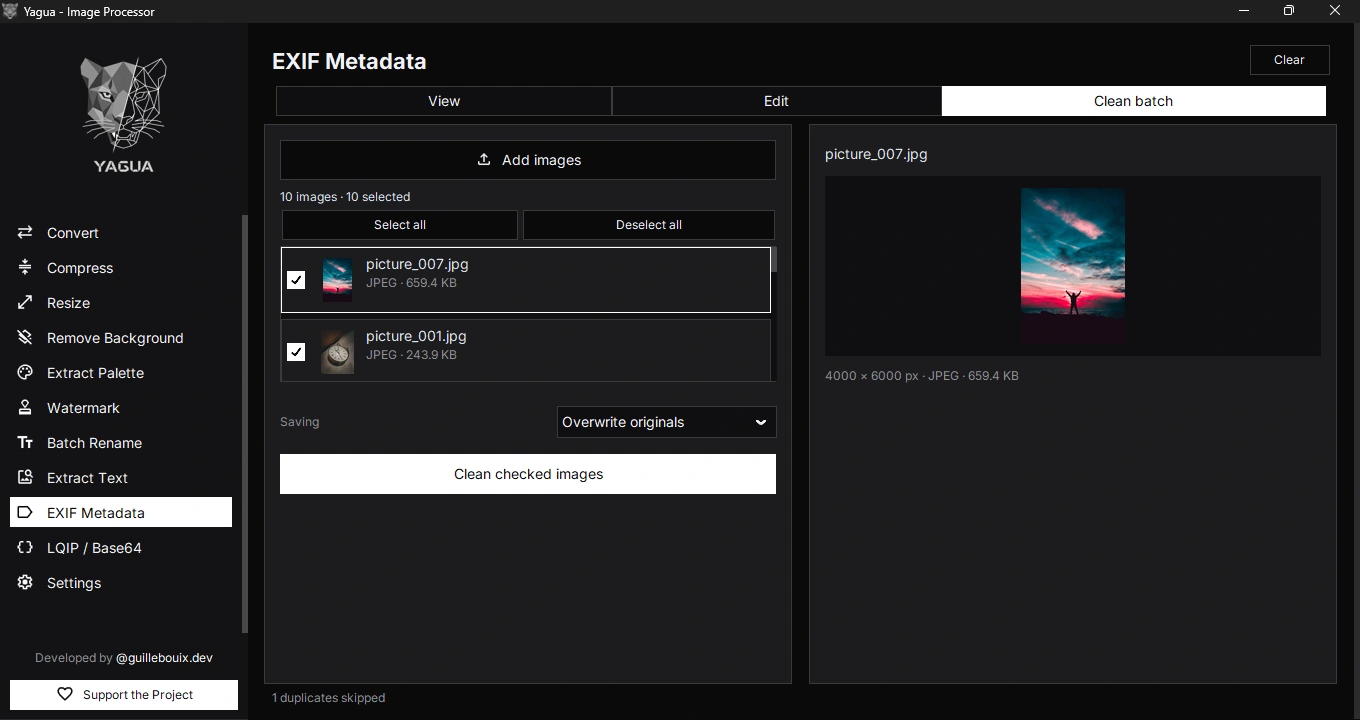Open the Compress tool page
1360x720 pixels.
121,268
